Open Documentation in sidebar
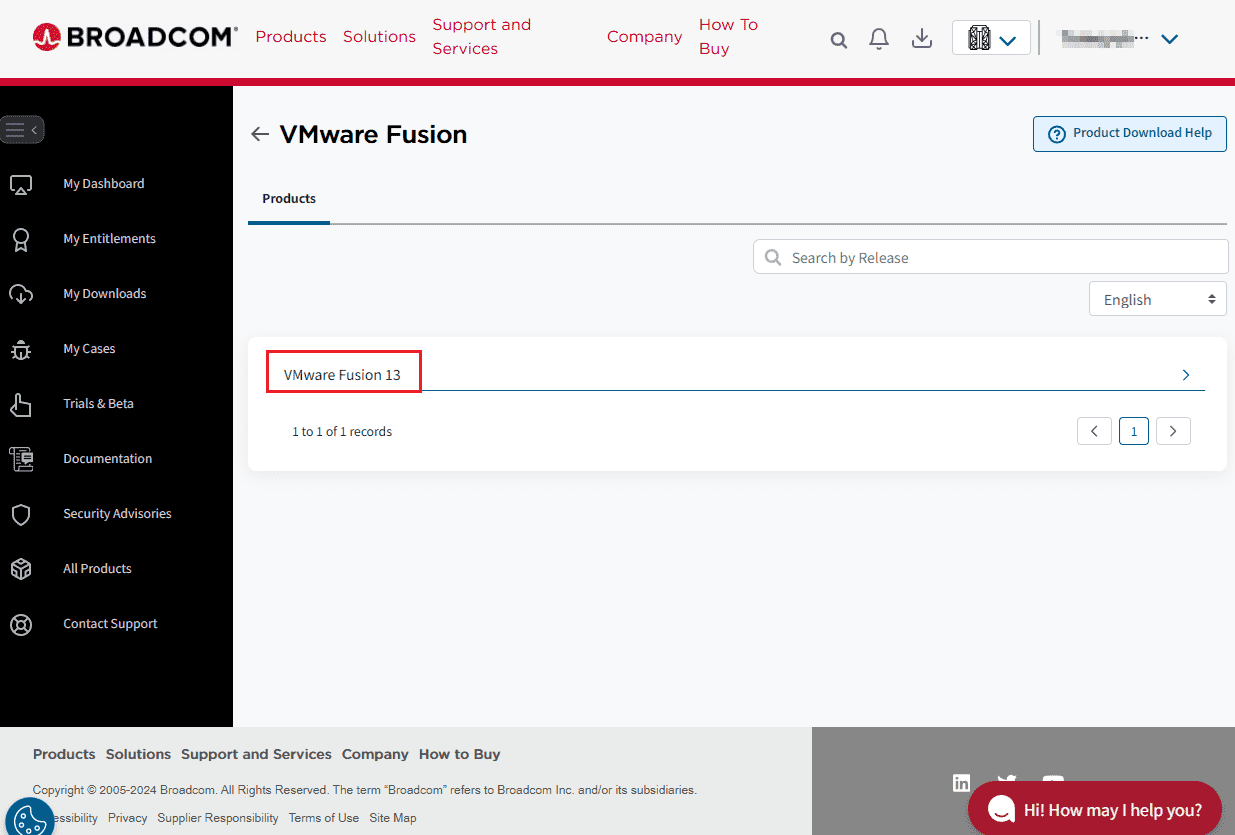This screenshot has height=835, width=1235. click(108, 459)
